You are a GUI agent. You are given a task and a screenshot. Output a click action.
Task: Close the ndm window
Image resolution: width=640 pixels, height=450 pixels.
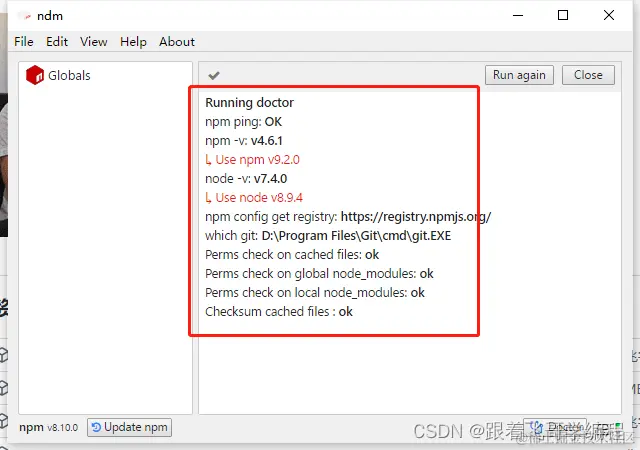coord(609,16)
